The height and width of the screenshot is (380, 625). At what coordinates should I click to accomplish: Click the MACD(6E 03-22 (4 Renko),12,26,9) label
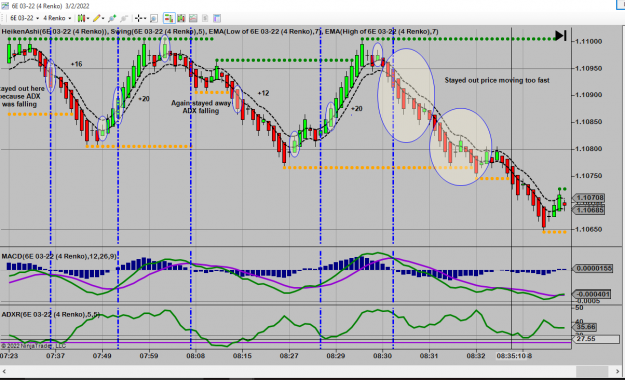(x=59, y=256)
